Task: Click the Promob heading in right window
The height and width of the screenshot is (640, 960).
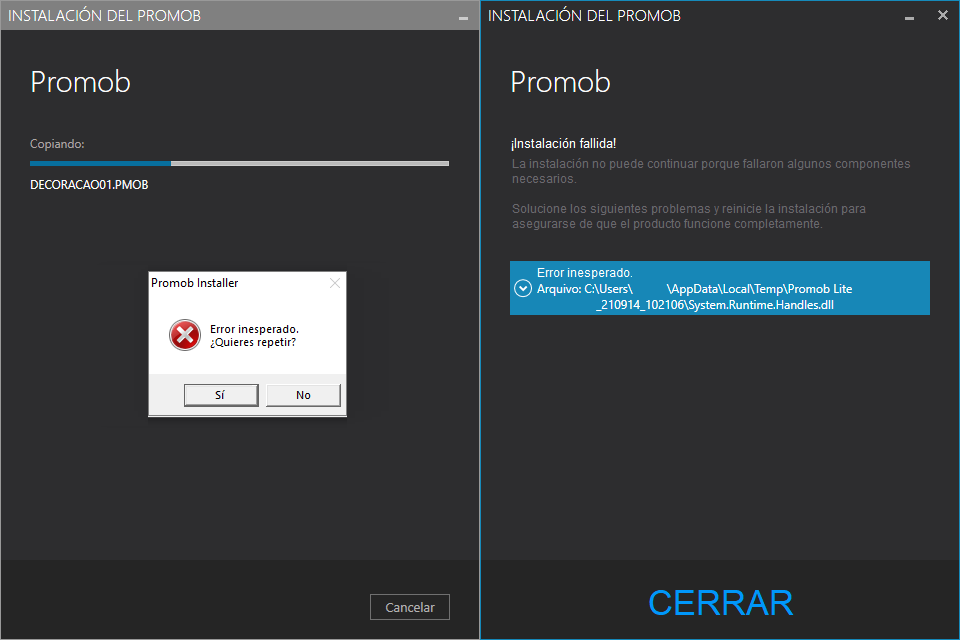Action: [561, 82]
